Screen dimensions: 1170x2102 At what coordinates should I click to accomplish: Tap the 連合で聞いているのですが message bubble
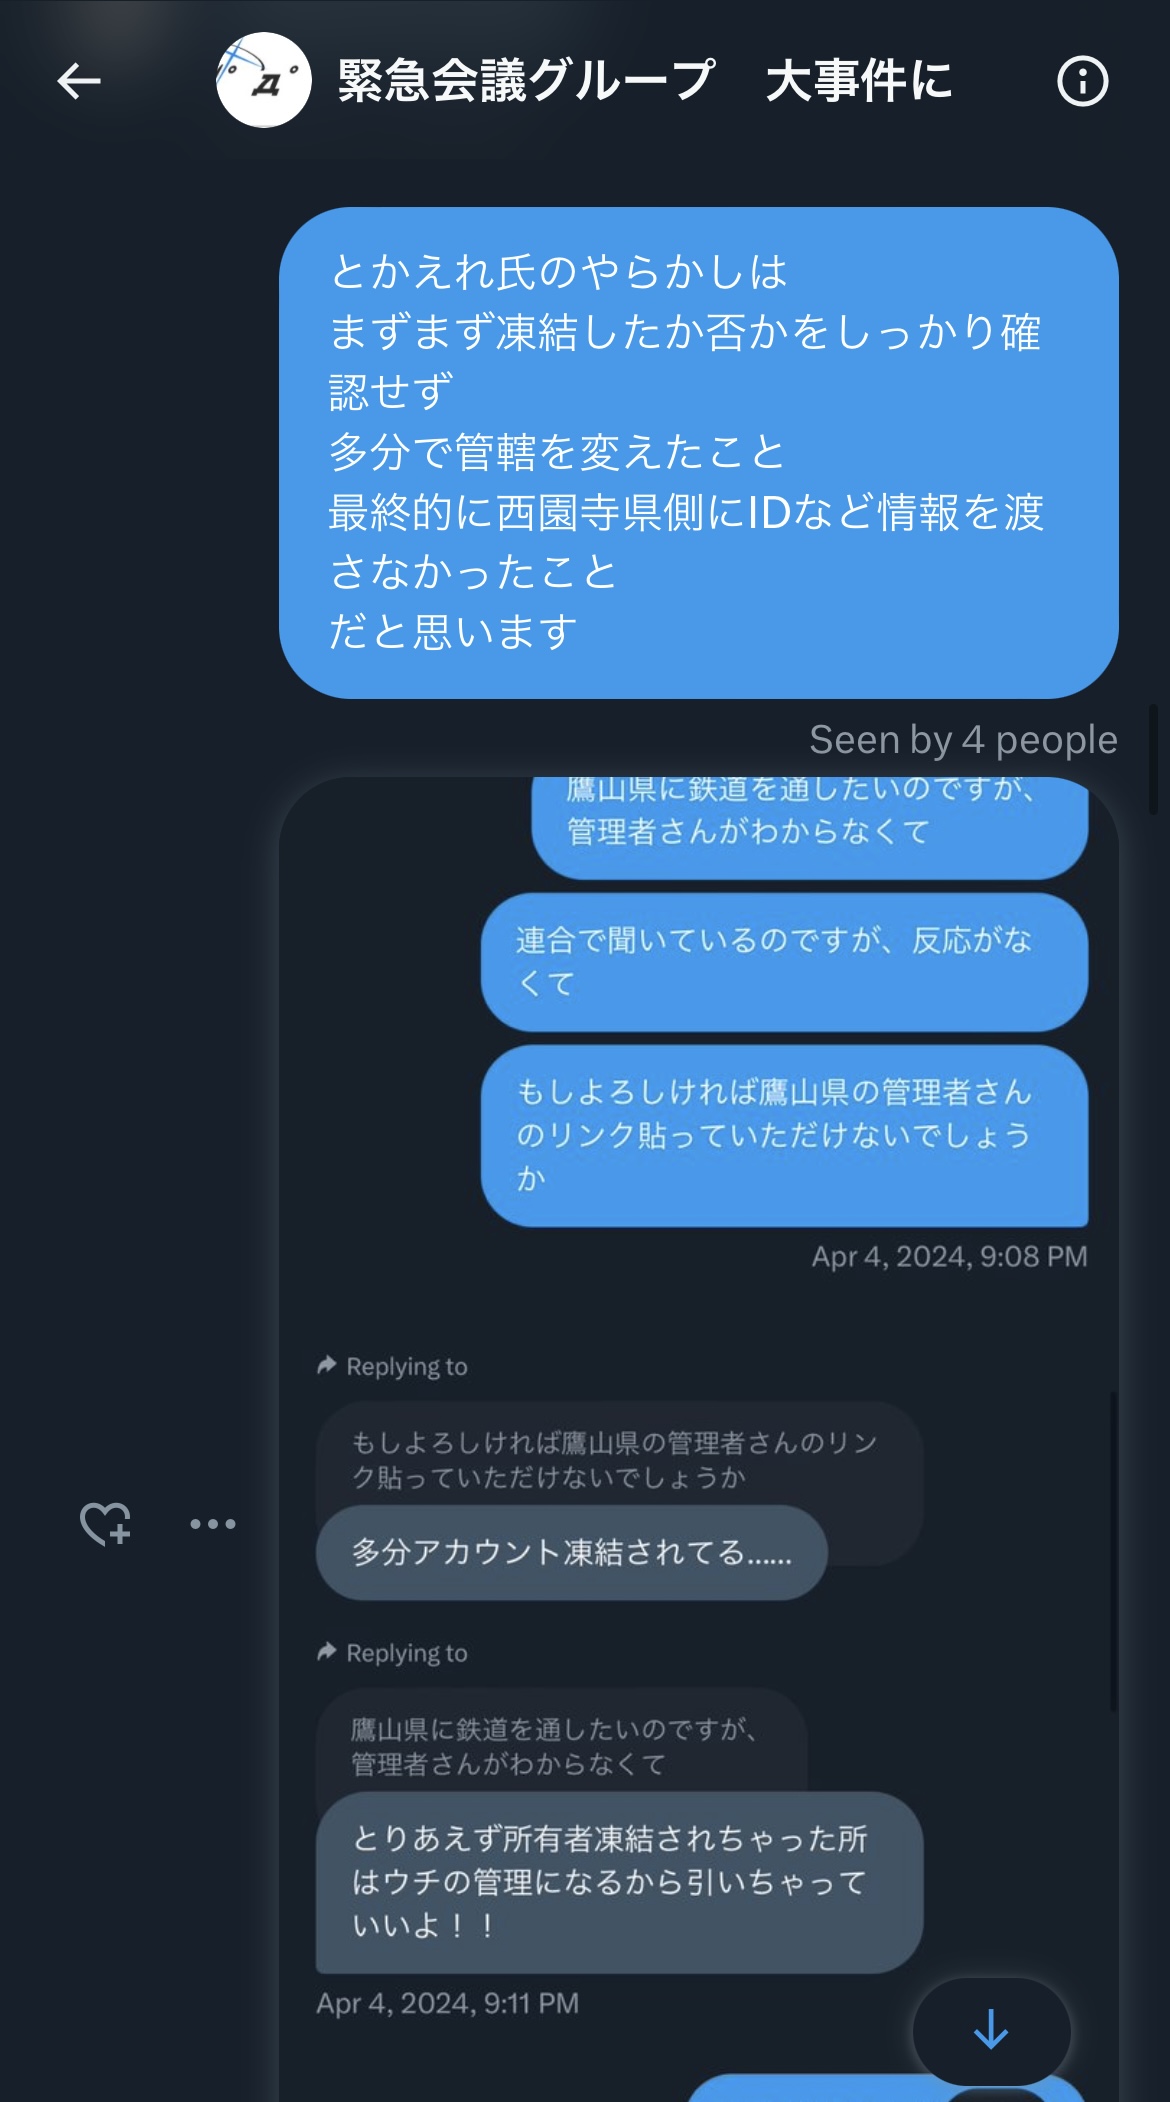coord(784,962)
